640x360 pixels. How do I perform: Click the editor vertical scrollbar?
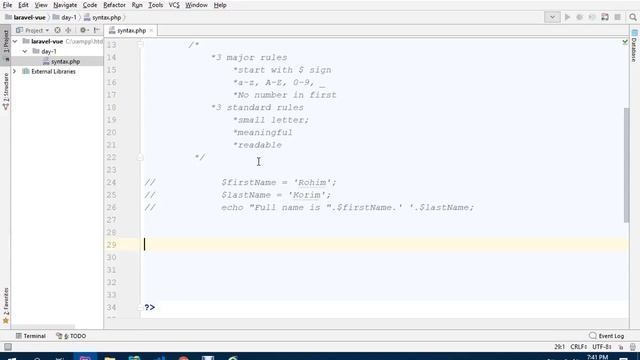(x=626, y=165)
